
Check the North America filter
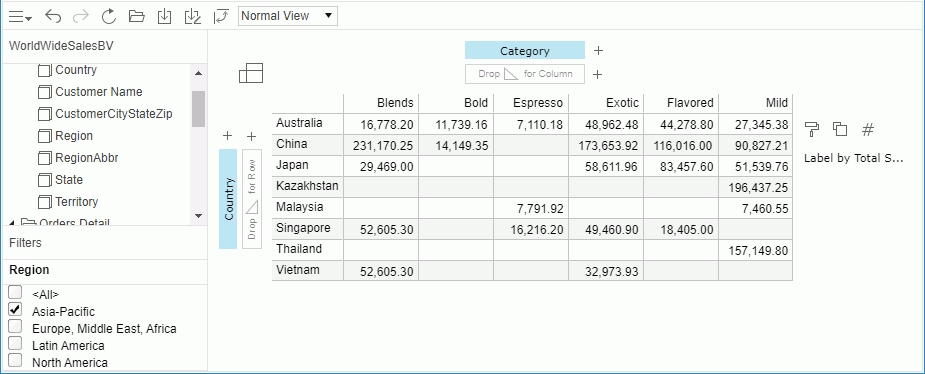16,360
